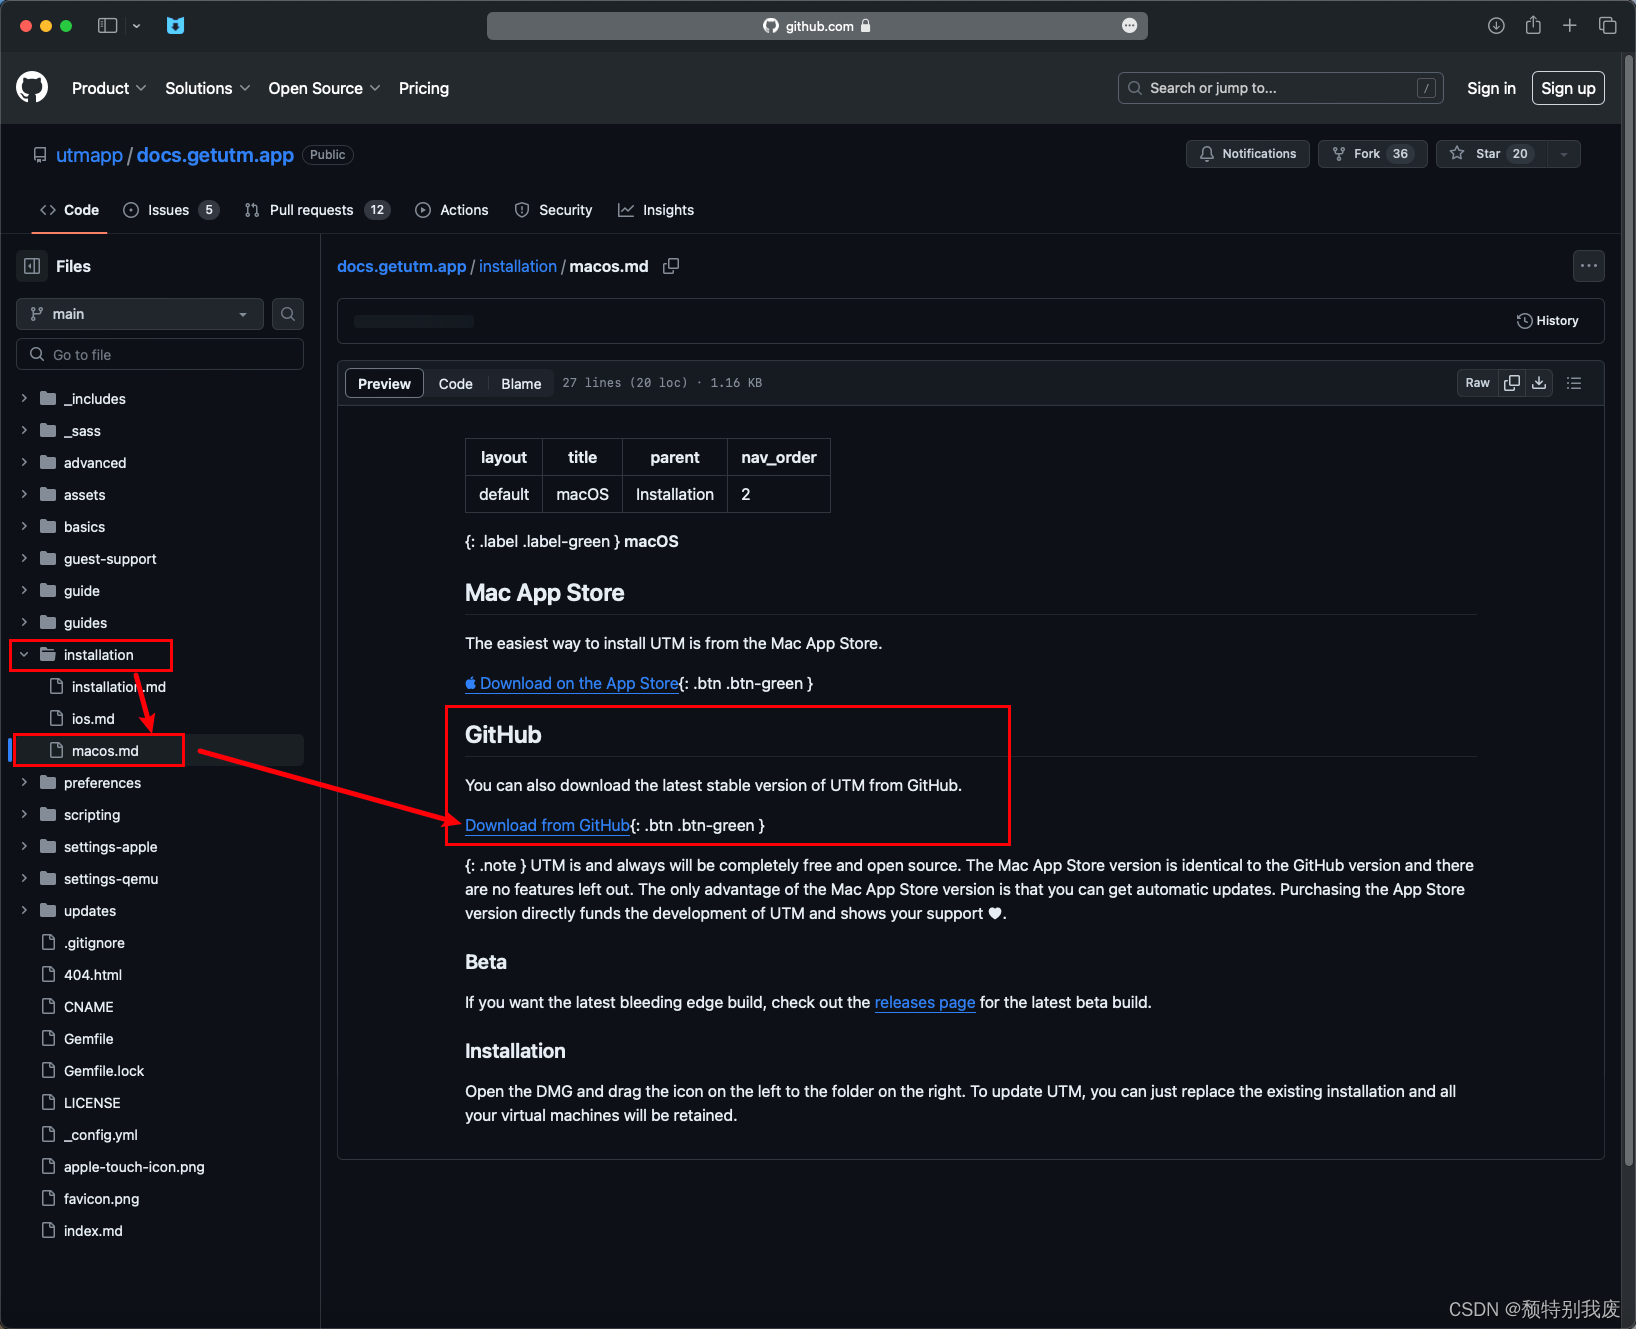The image size is (1636, 1329).
Task: Open the Pull requests tab
Action: (317, 210)
